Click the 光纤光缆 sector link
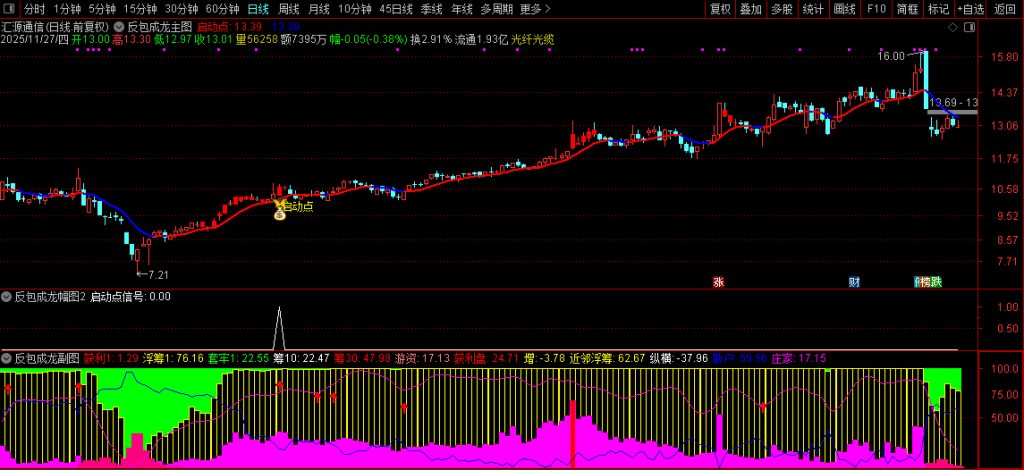 click(532, 39)
